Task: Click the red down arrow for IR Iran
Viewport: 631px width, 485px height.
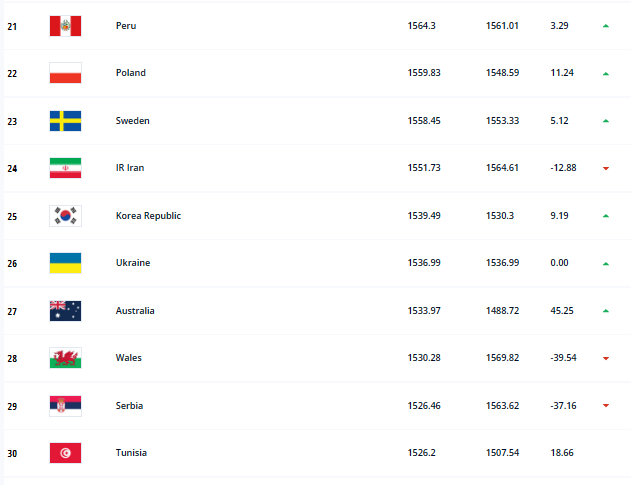Action: point(606,168)
